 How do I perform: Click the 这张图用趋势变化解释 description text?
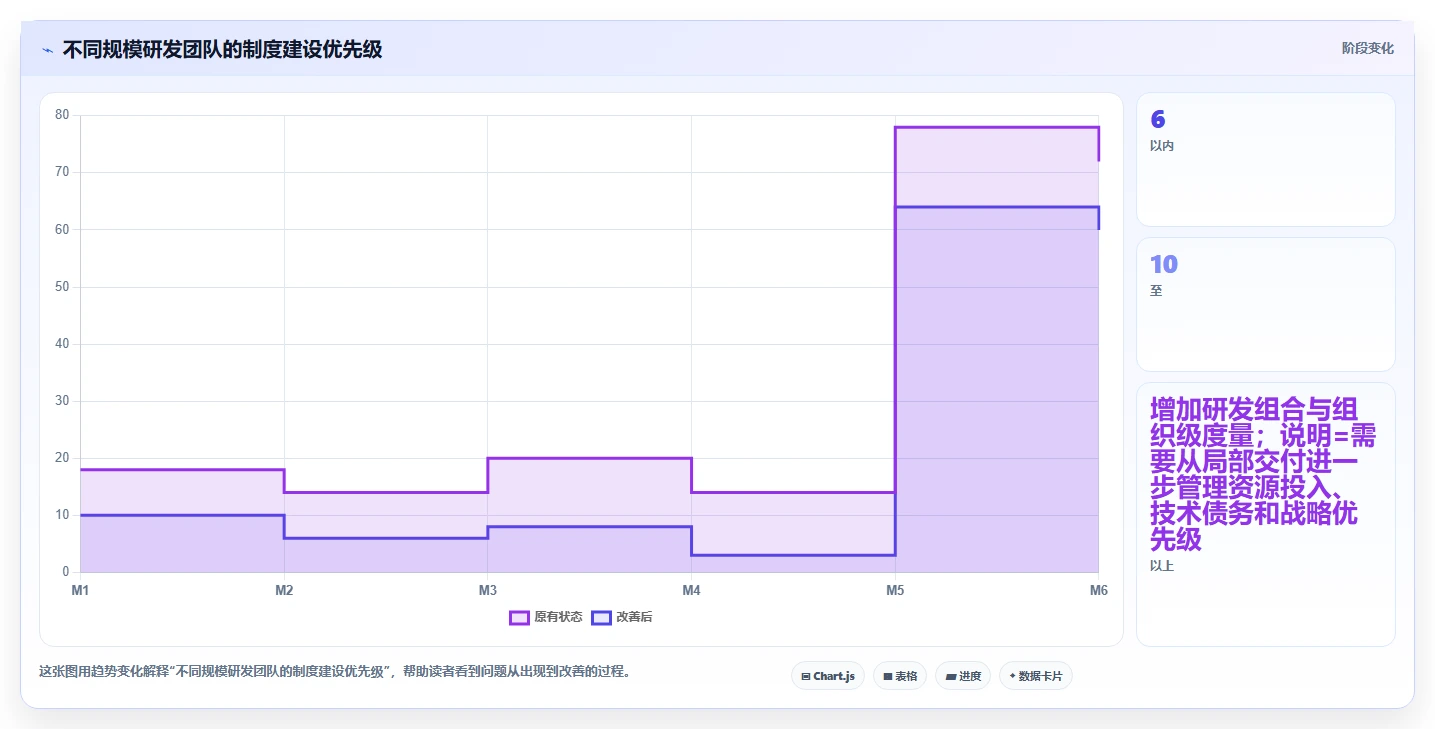coord(335,672)
